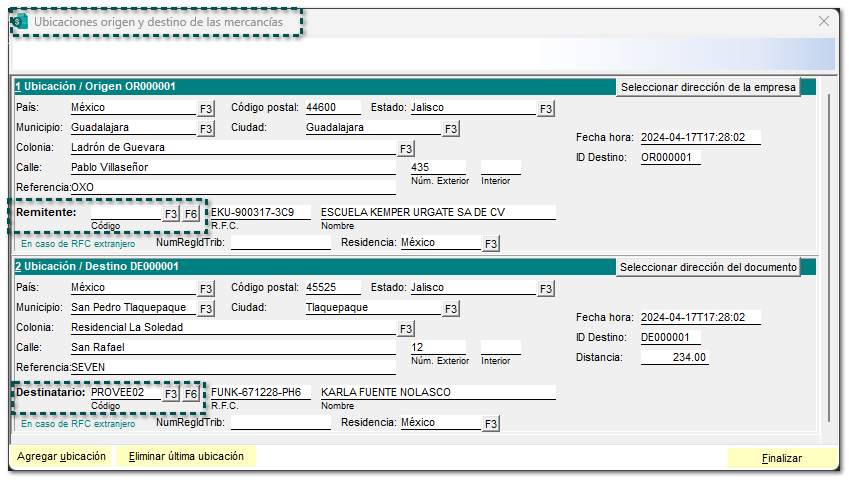The width and height of the screenshot is (849, 480).
Task: Click Seleccionar dirección del documento button
Action: click(708, 267)
